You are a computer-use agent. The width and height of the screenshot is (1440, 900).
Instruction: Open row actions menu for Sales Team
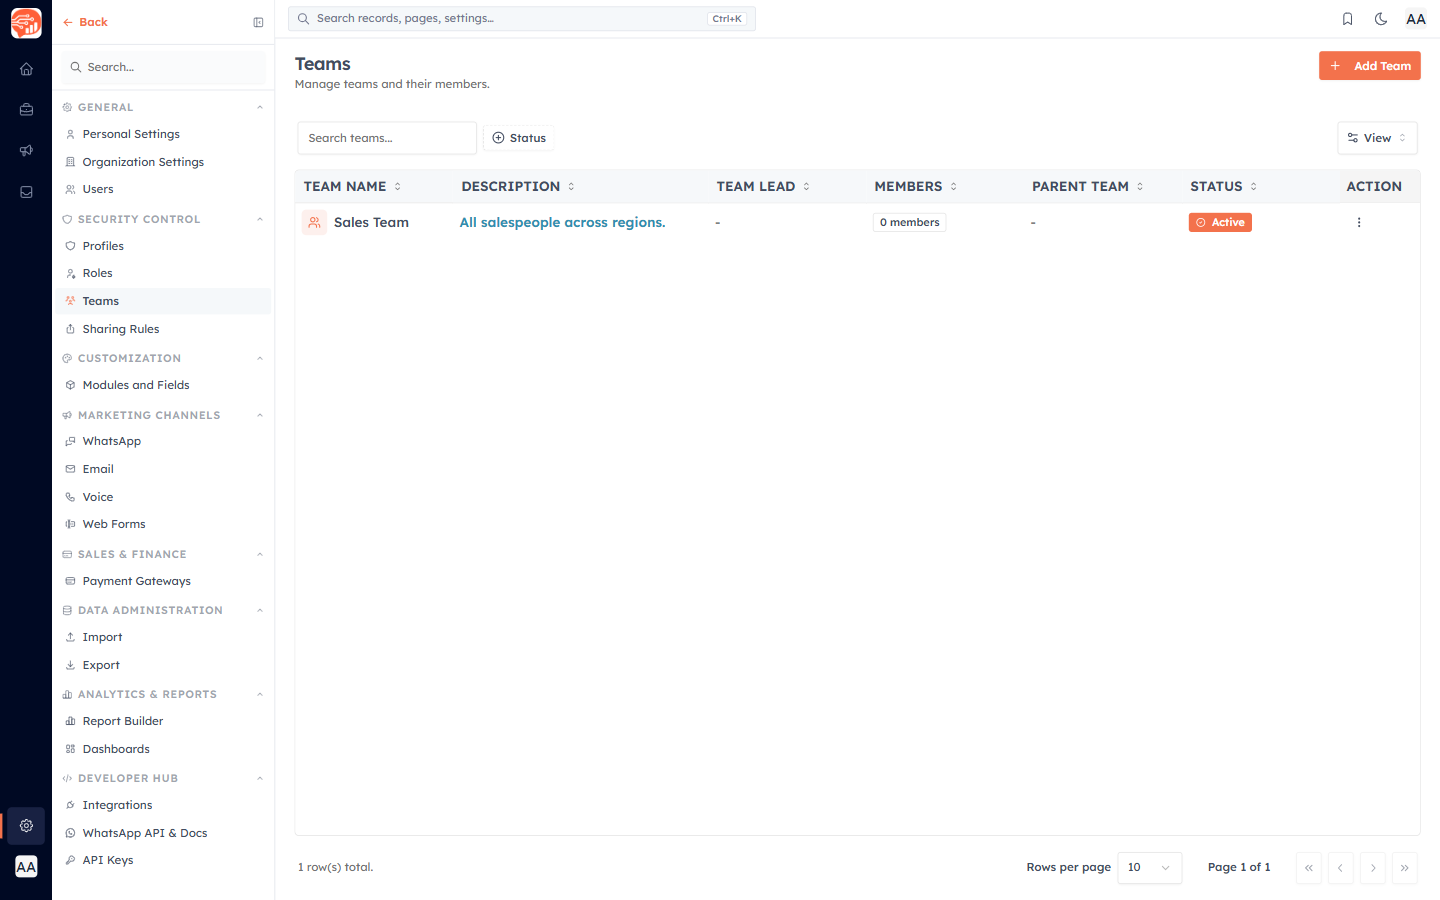1359,223
